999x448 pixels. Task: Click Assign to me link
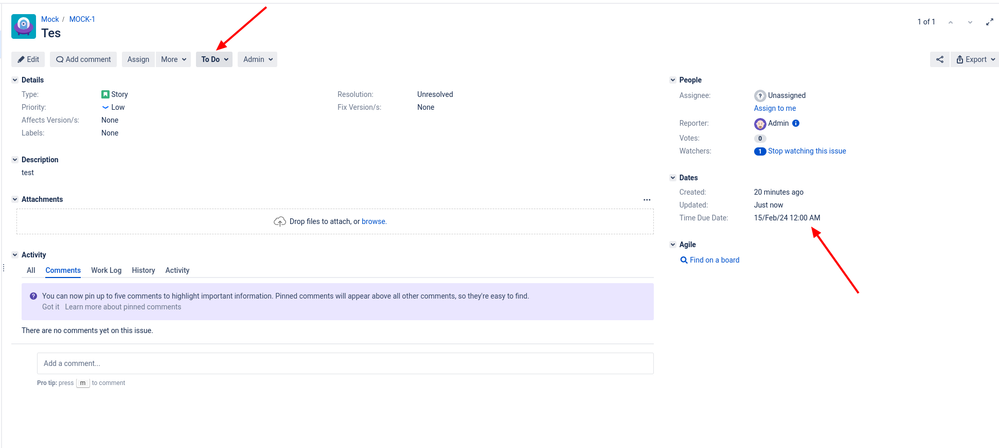point(775,108)
